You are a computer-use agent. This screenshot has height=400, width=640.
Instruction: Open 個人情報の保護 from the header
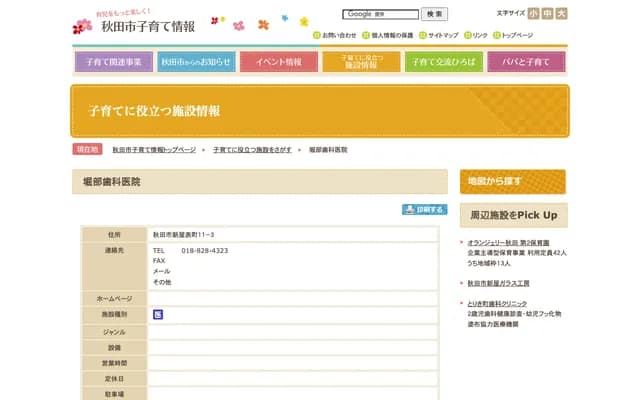tap(392, 35)
